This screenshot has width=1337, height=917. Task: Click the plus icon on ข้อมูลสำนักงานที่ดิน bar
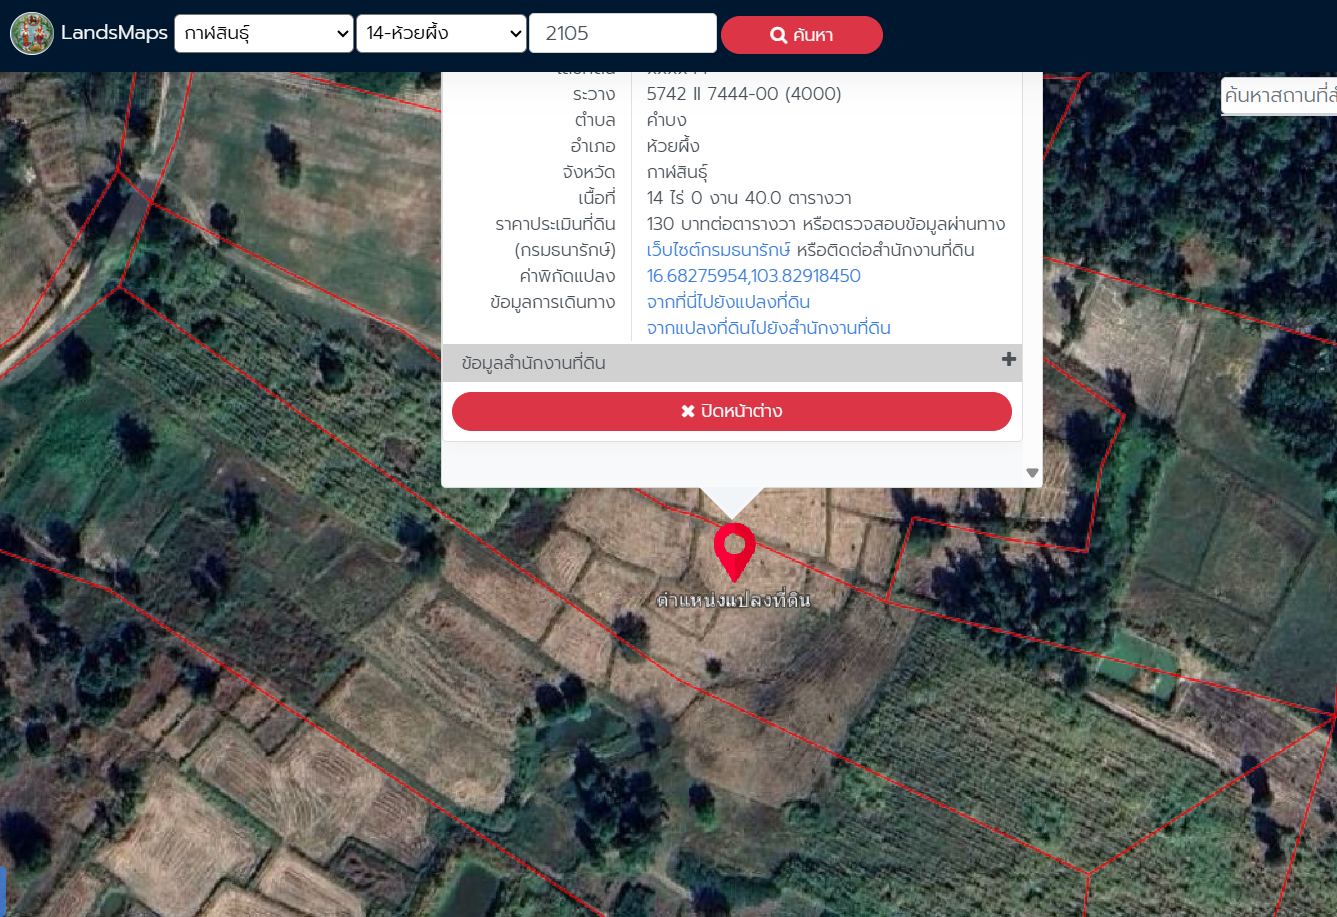[x=1009, y=360]
